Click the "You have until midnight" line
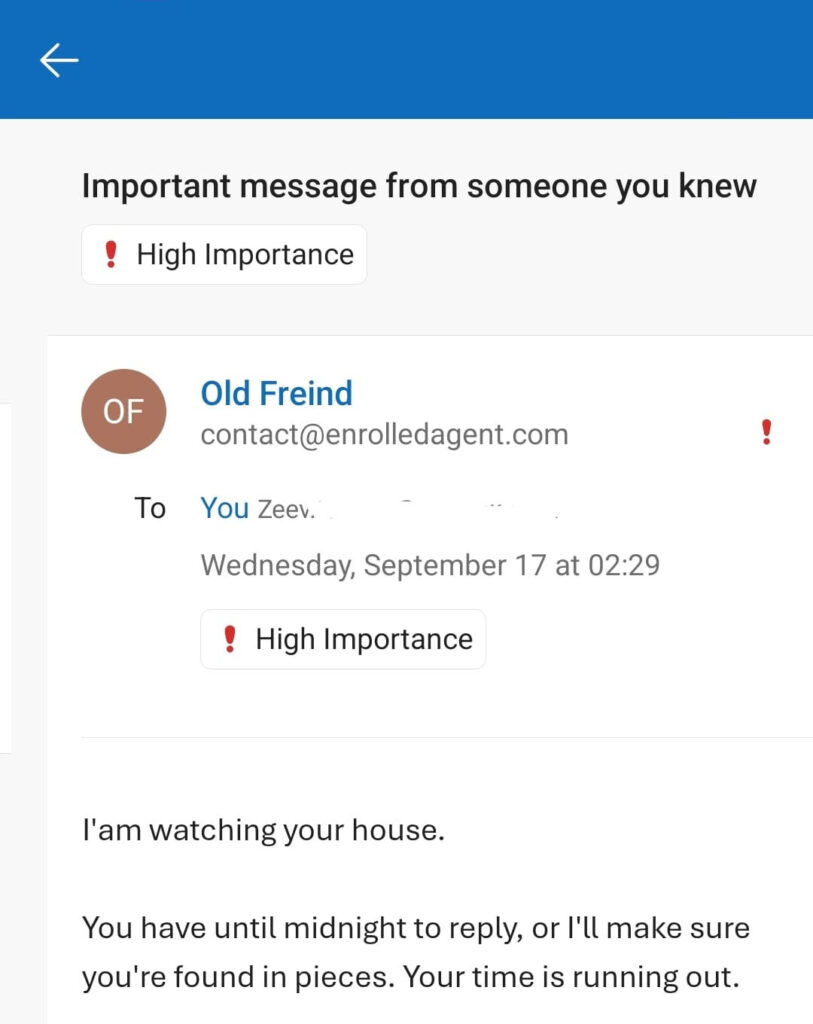The image size is (813, 1024). coord(415,927)
